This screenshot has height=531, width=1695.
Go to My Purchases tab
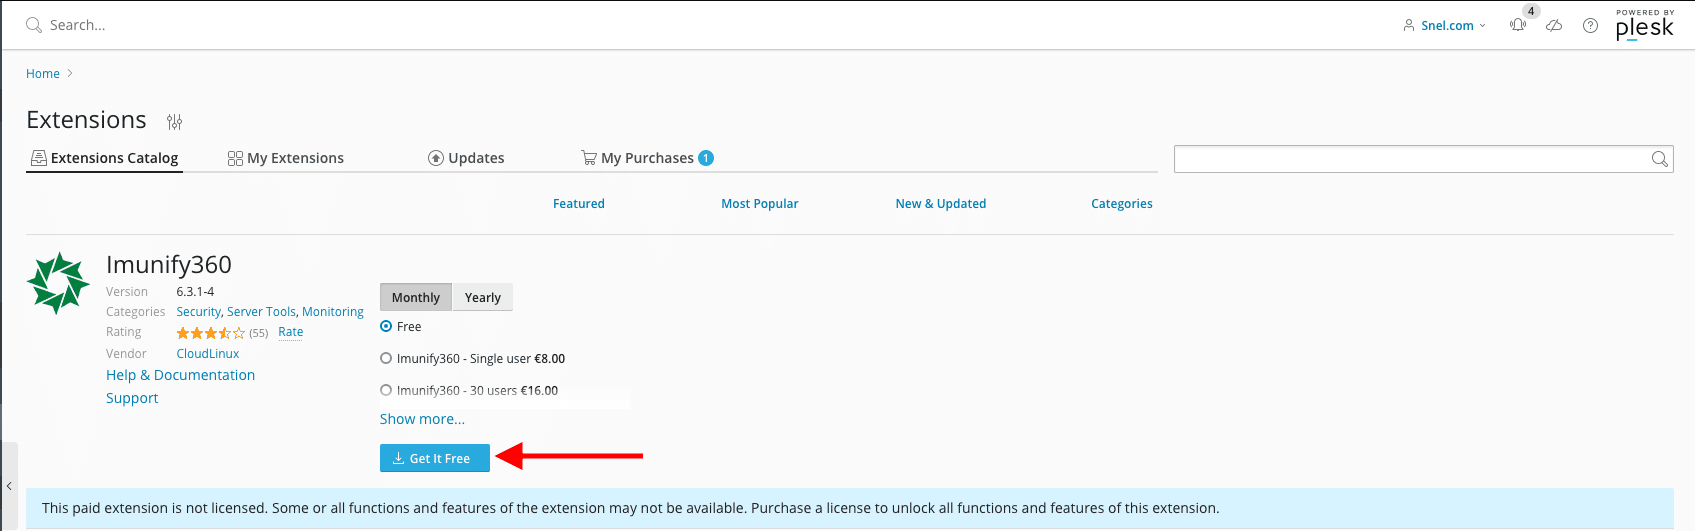pyautogui.click(x=647, y=158)
